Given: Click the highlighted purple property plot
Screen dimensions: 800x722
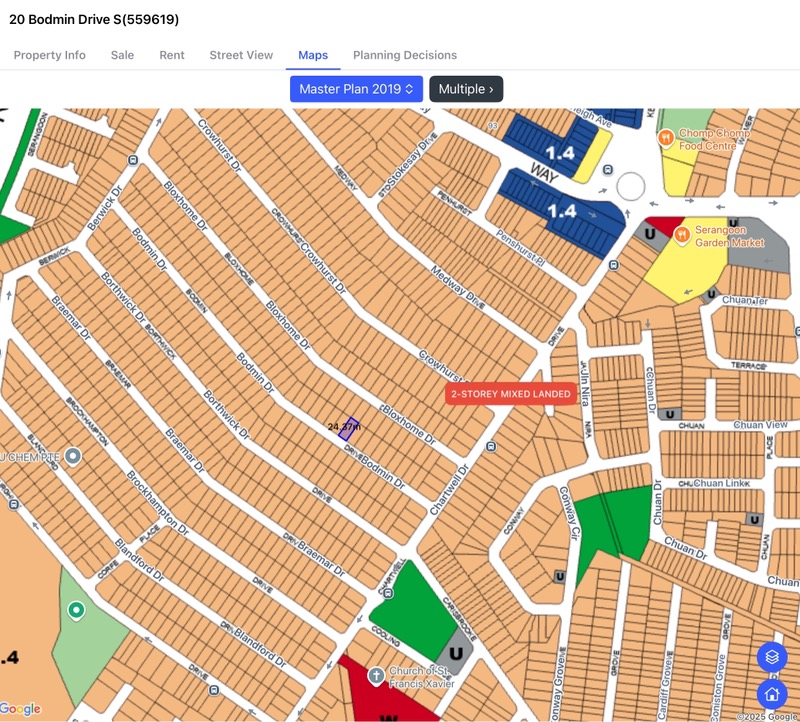Looking at the screenshot, I should click(348, 429).
